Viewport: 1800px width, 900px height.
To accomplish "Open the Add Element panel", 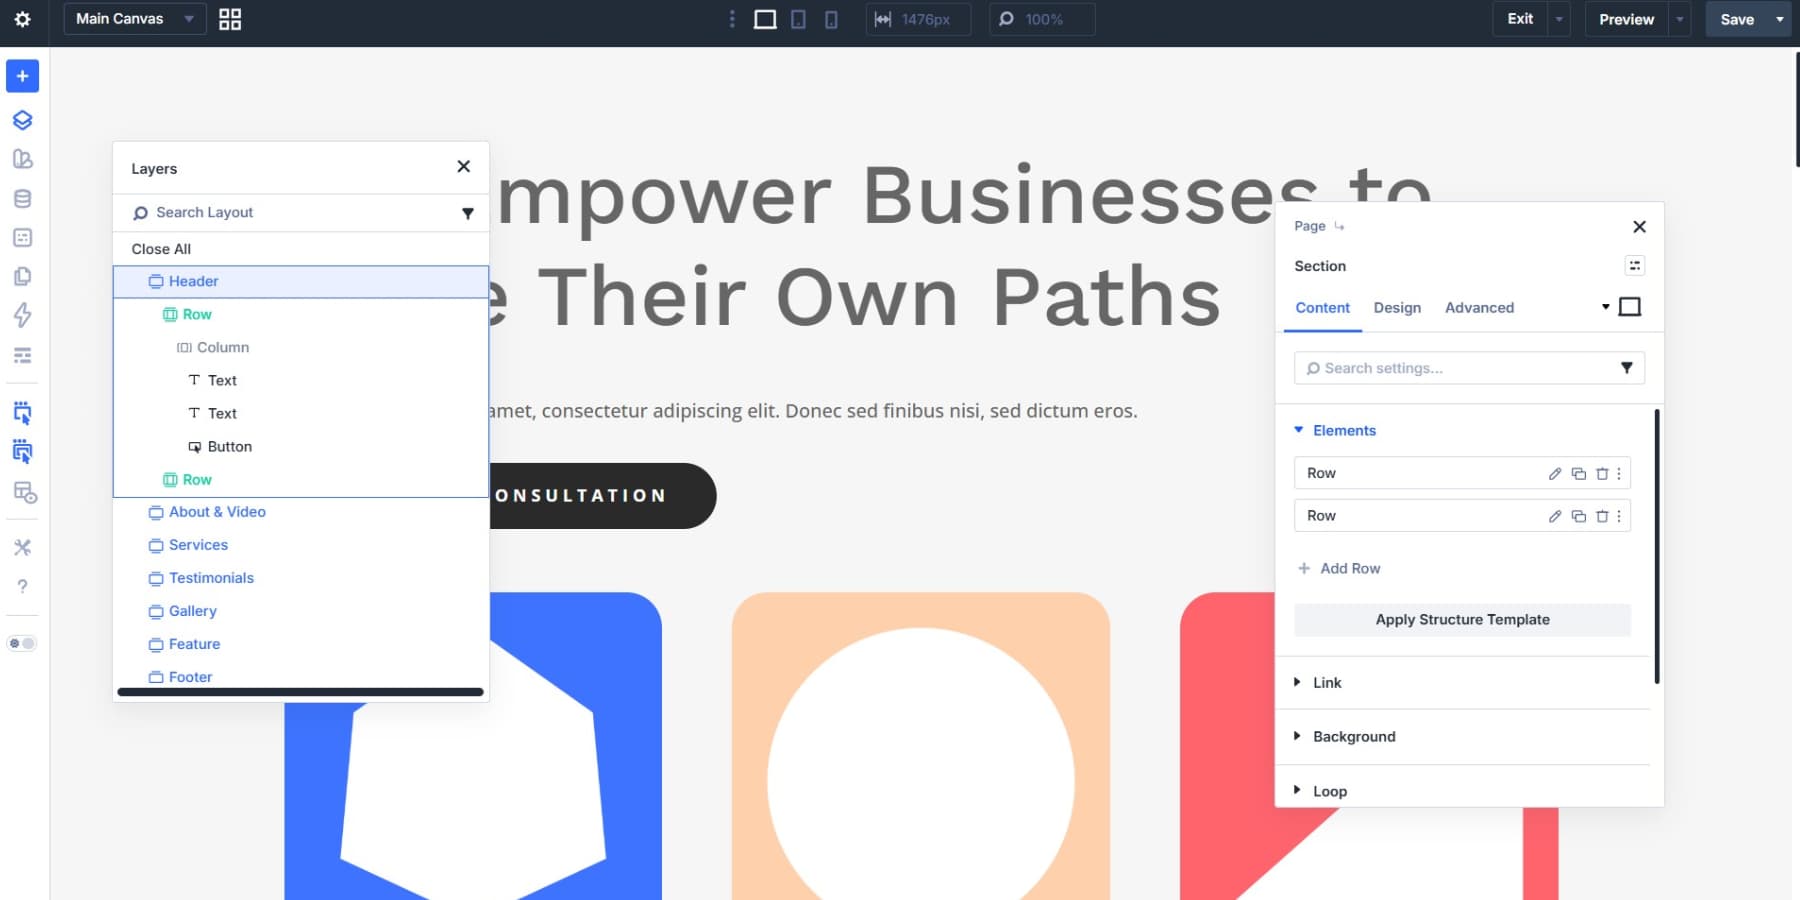I will point(22,76).
